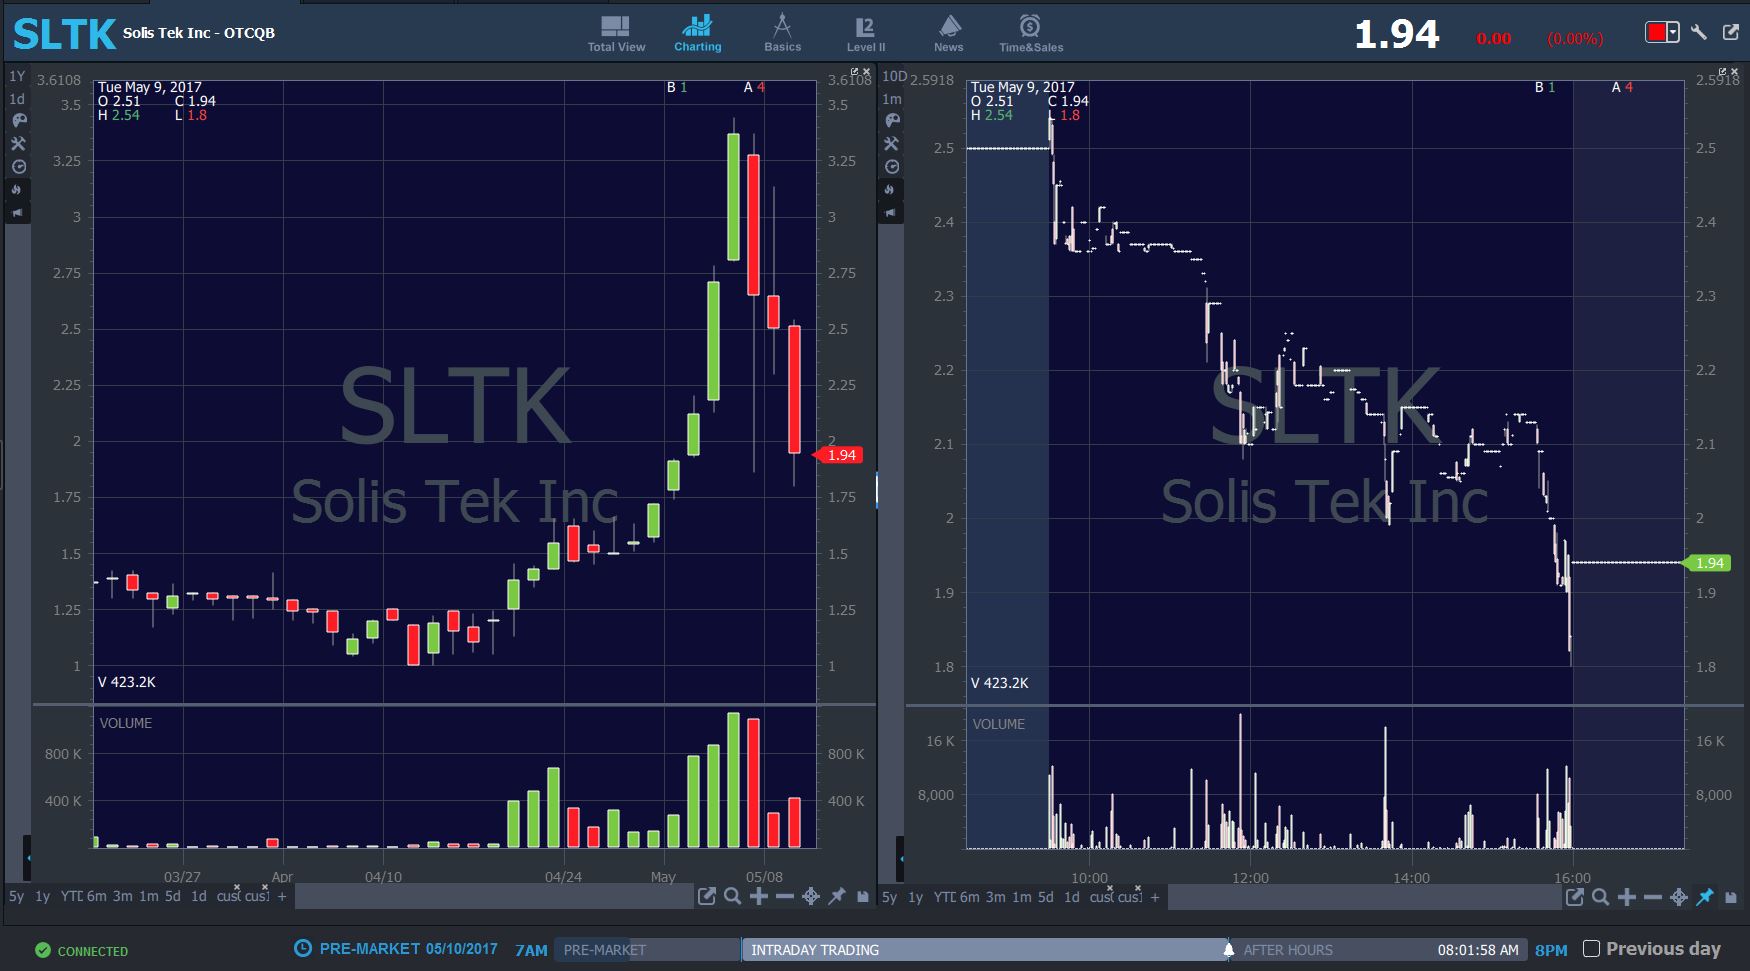The width and height of the screenshot is (1750, 971).
Task: Click the green 1.94 price tag on right chart
Action: [1707, 563]
